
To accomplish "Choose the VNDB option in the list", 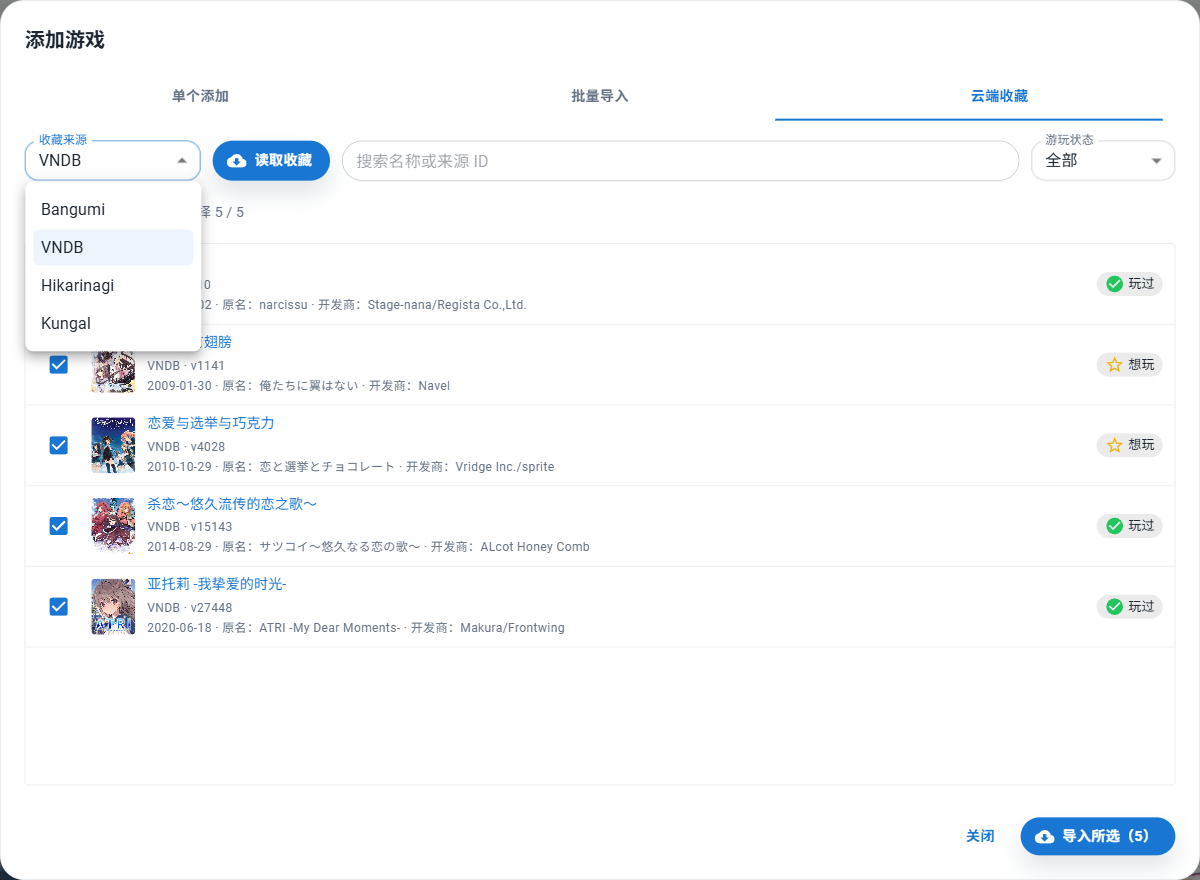I will (x=113, y=248).
